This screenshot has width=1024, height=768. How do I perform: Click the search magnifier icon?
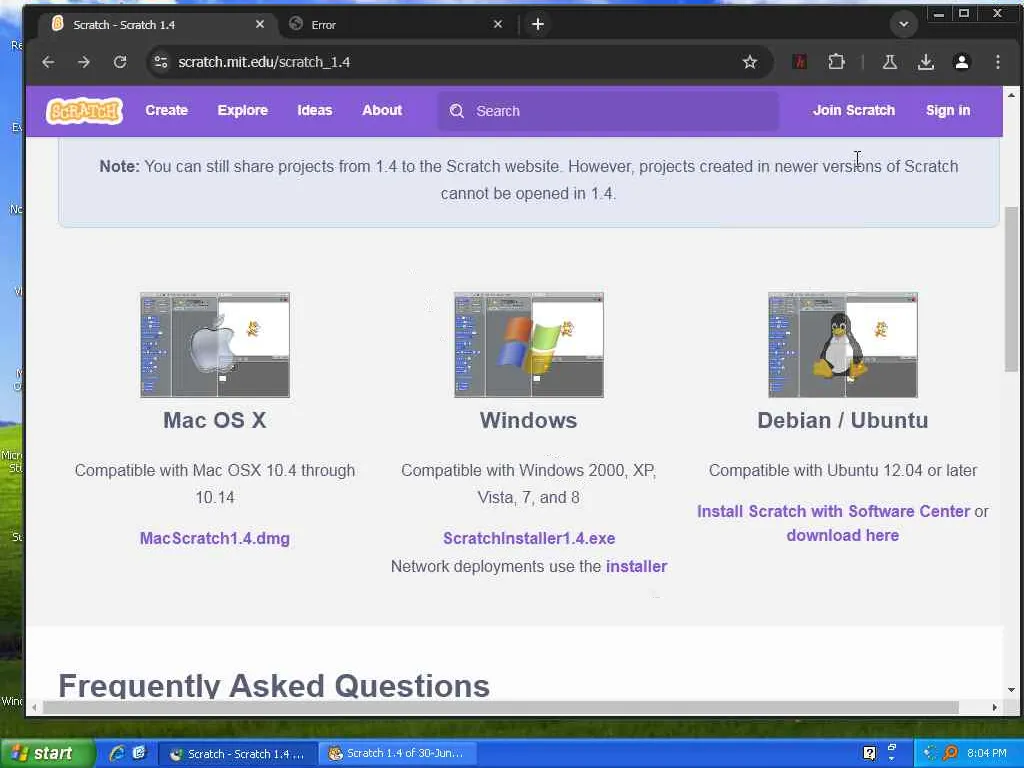tap(456, 111)
